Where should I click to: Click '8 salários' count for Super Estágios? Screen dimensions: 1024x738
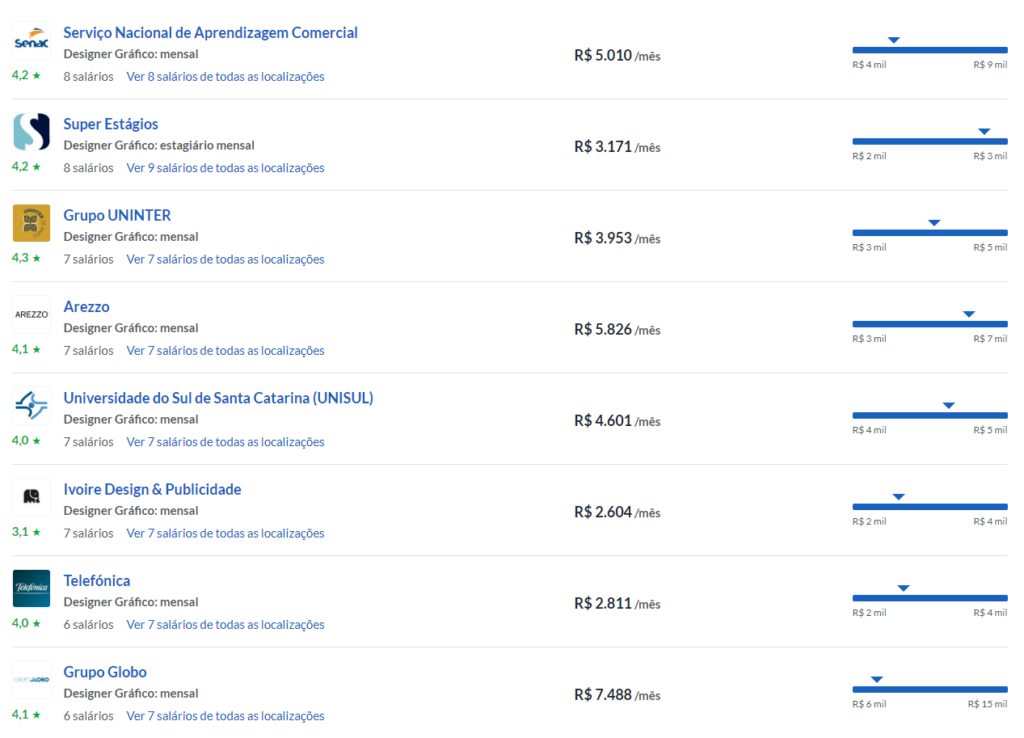tap(88, 168)
